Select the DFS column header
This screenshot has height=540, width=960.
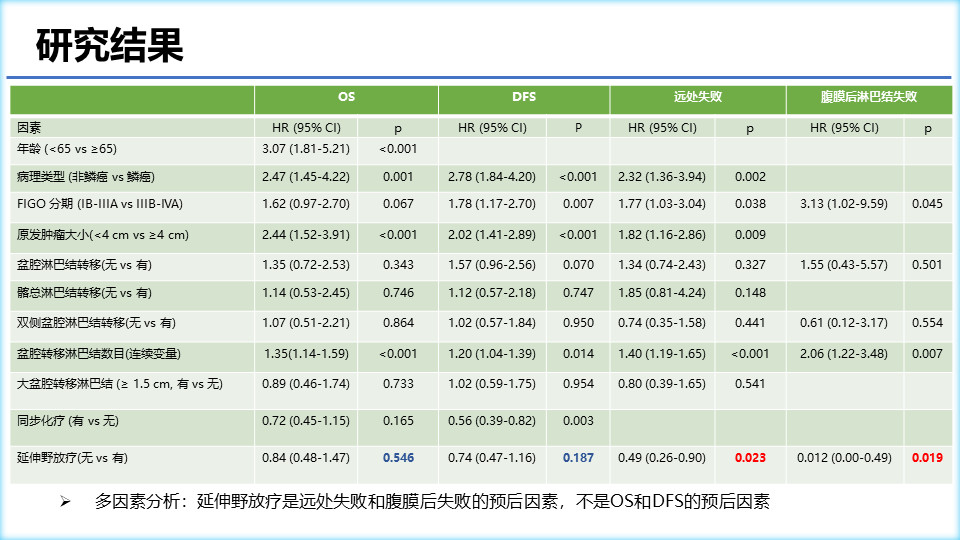coord(524,97)
